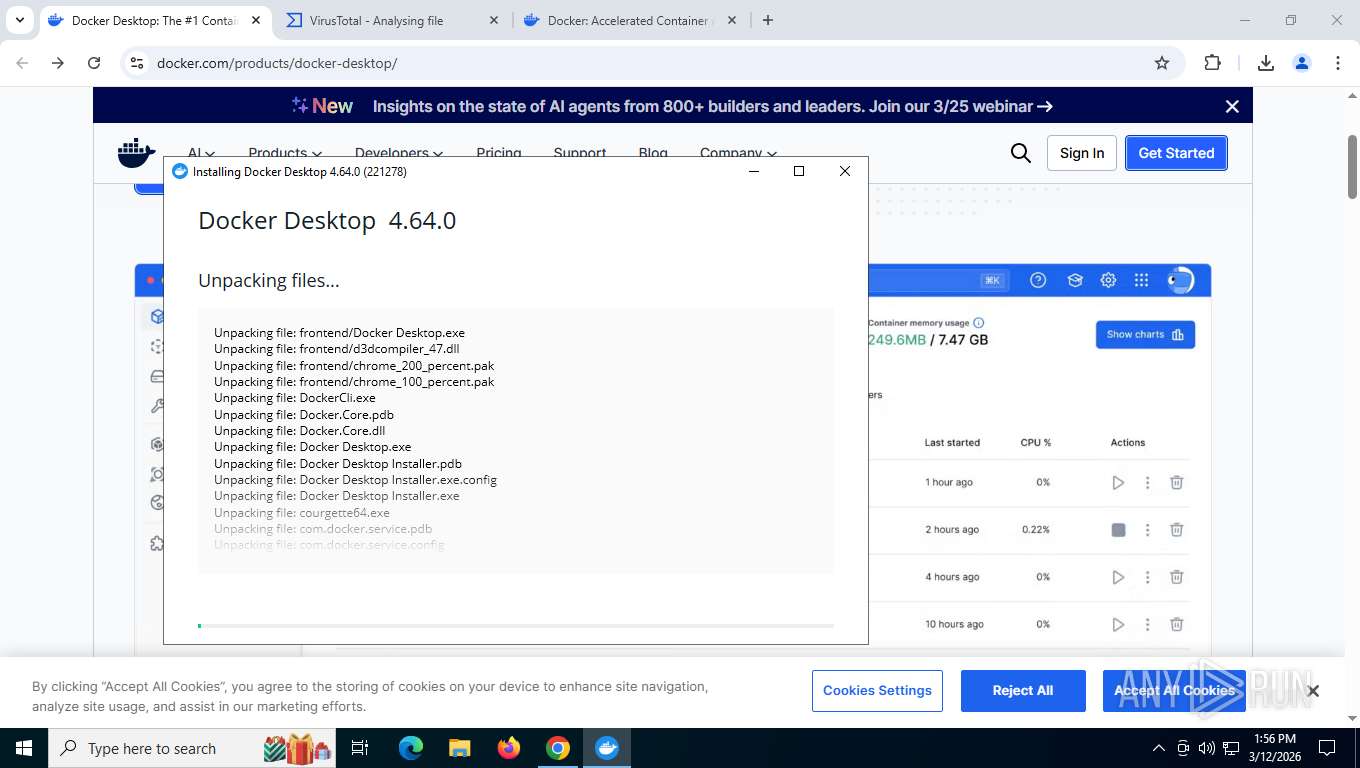Start the container from 10 hours ago
The image size is (1360, 768).
point(1118,624)
